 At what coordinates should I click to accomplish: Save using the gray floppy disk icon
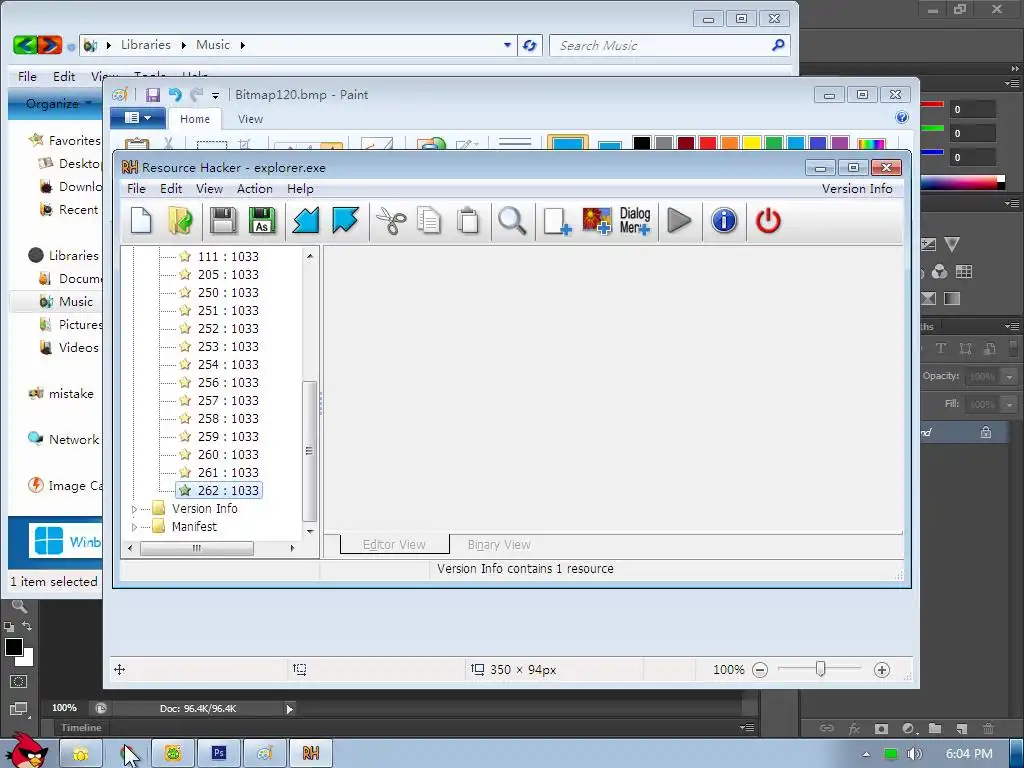click(223, 221)
